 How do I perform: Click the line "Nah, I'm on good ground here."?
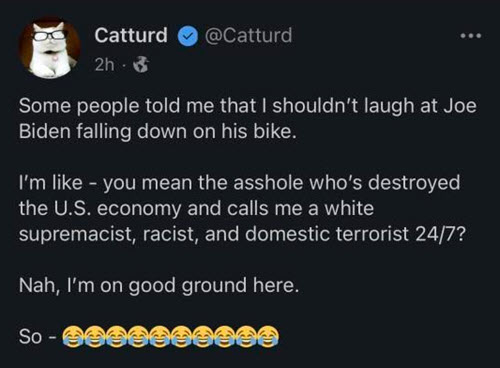pos(159,286)
